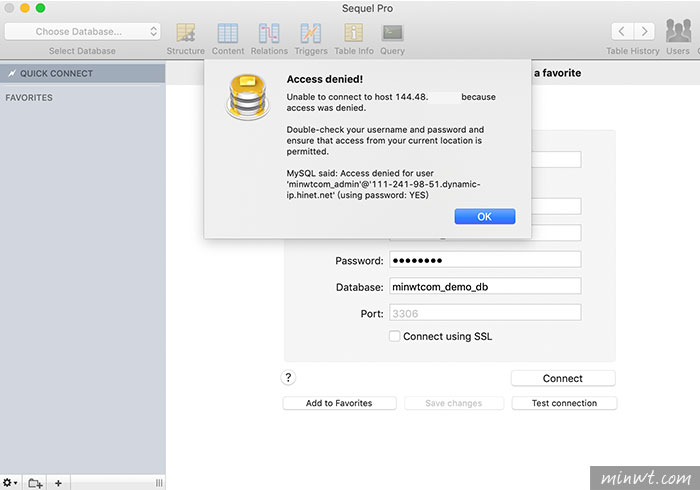
Task: Click the Access denied! heading text
Action: tap(325, 79)
